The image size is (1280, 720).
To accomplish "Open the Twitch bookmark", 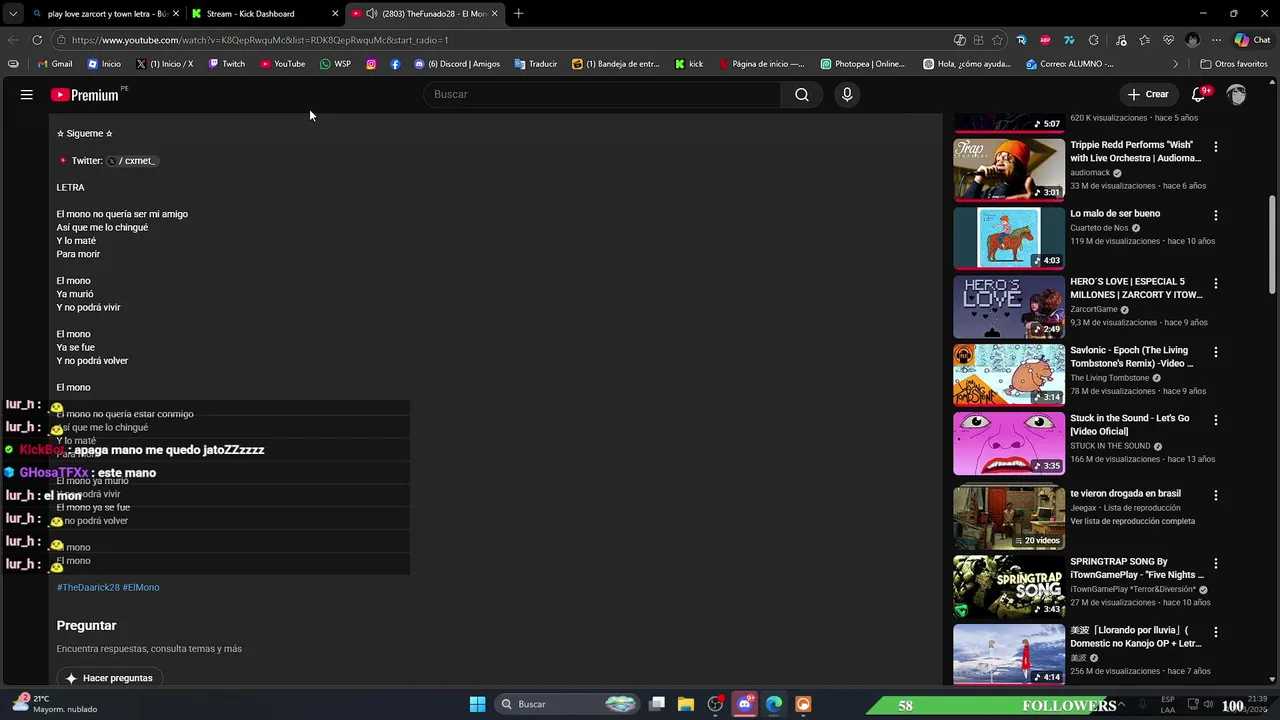I will (226, 64).
